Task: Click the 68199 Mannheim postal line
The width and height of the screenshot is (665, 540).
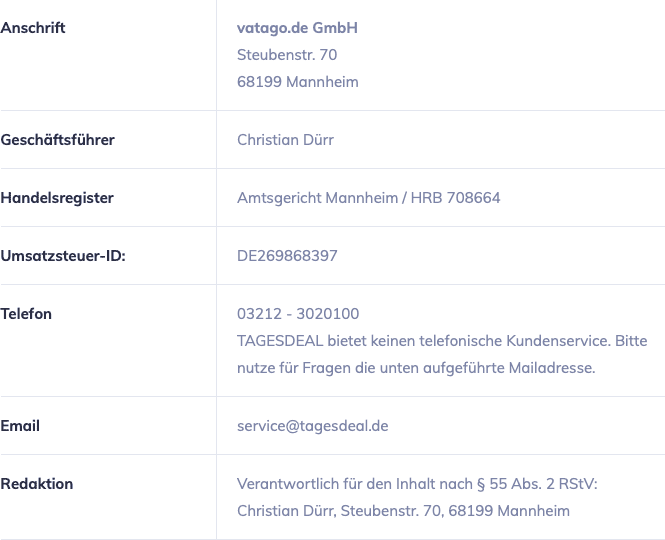Action: 298,82
